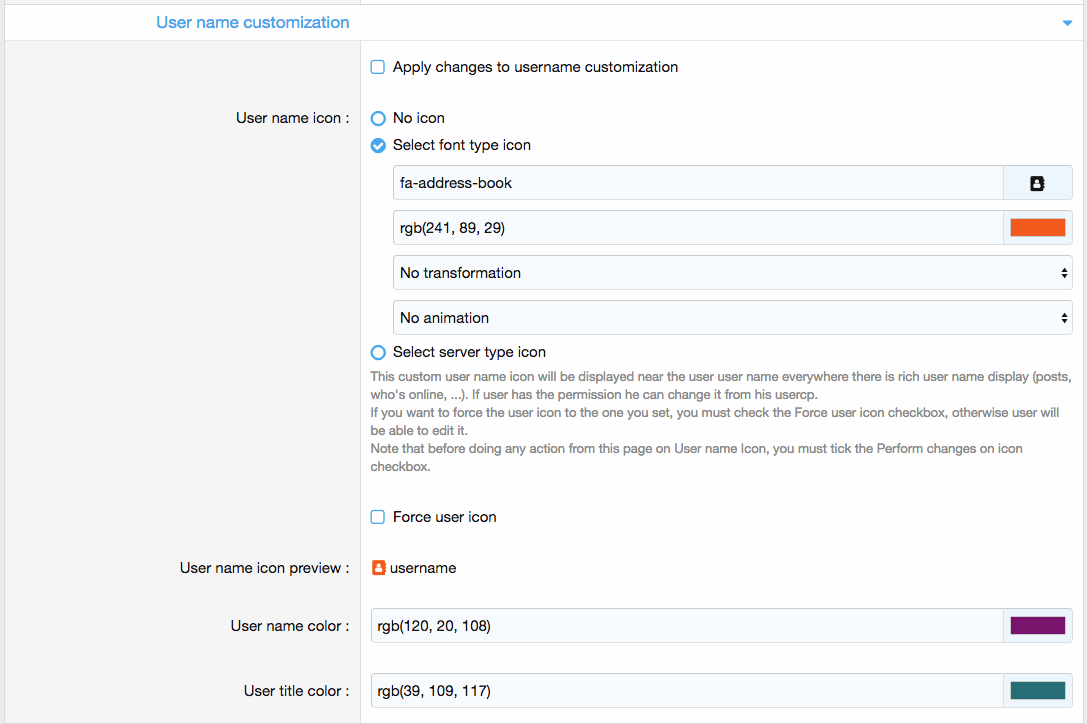This screenshot has width=1087, height=724.
Task: Open the teal user title color swatch
Action: 1037,691
